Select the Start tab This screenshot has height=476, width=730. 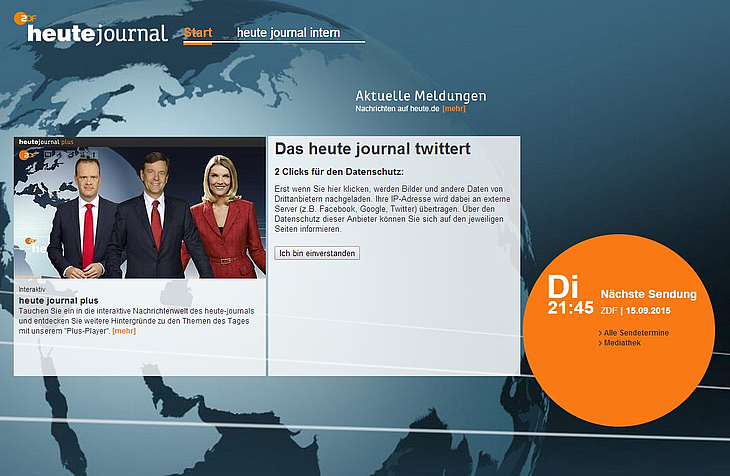coord(198,33)
